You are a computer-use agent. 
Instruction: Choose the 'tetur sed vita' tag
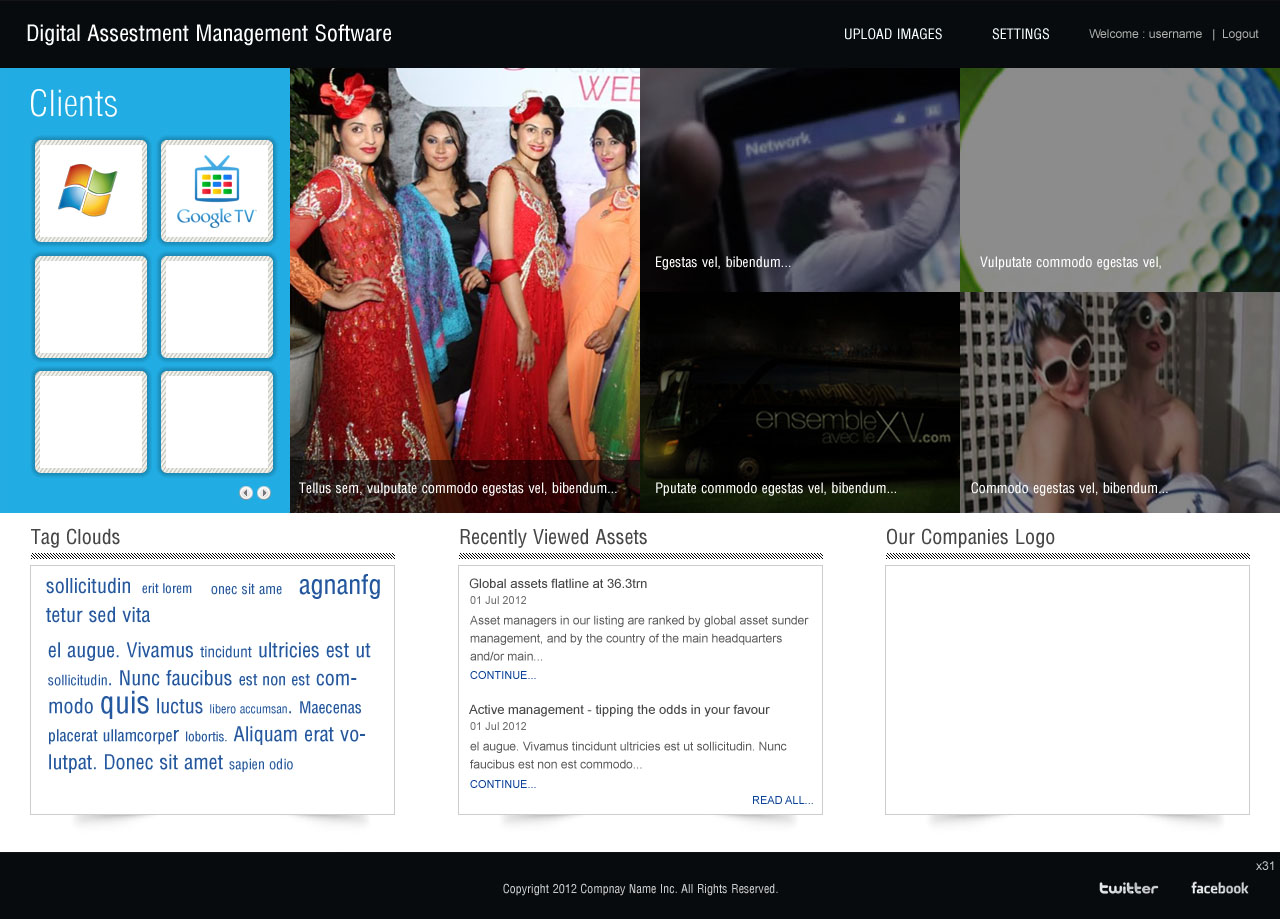click(x=98, y=615)
